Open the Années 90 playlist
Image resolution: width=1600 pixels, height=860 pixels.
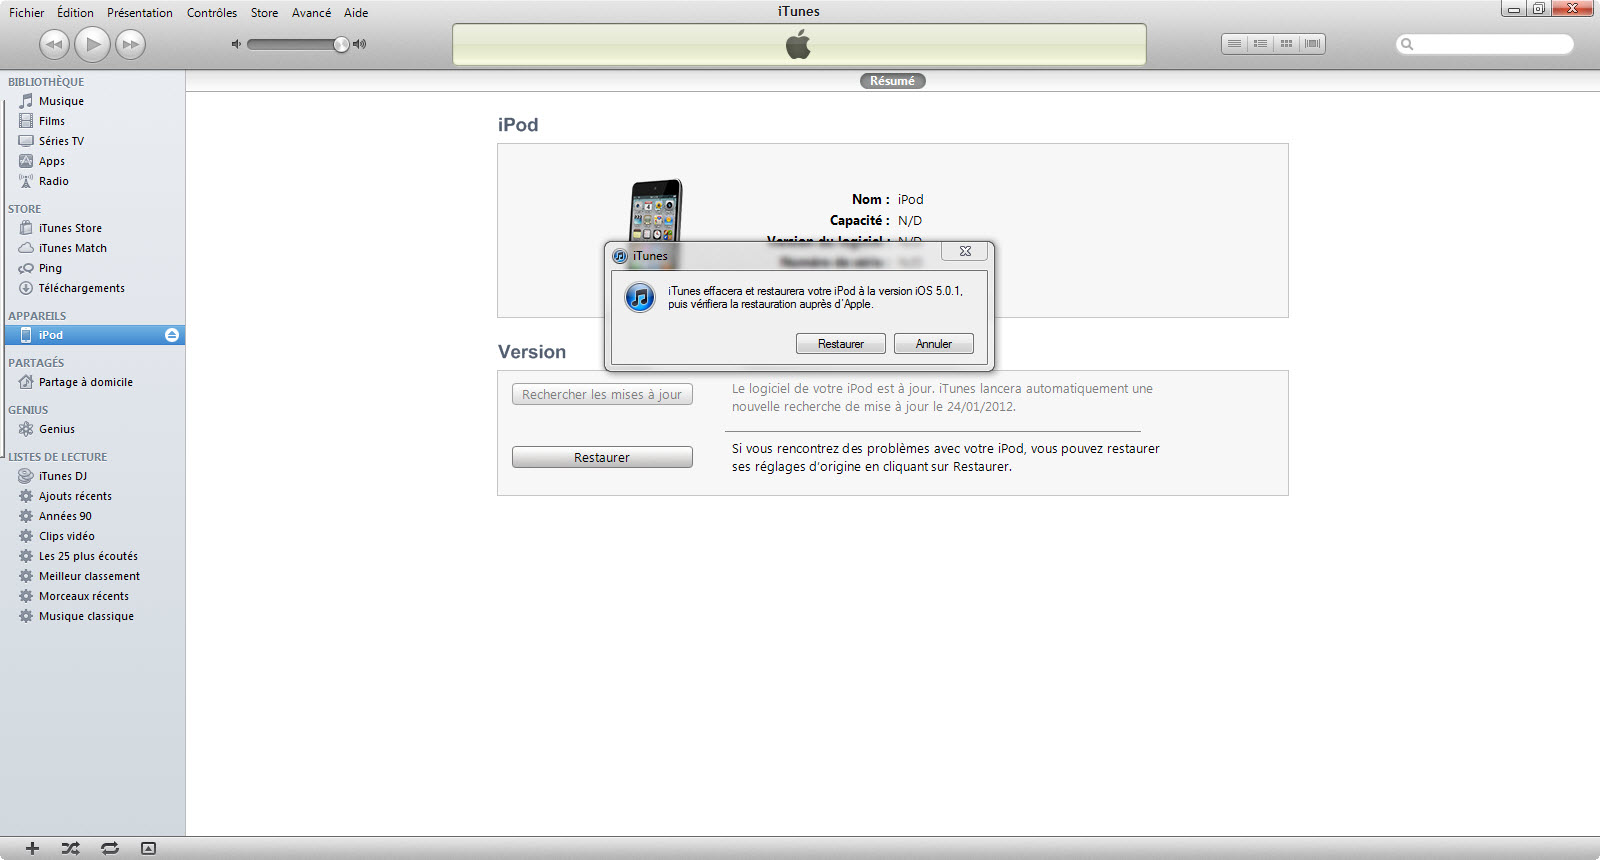65,516
